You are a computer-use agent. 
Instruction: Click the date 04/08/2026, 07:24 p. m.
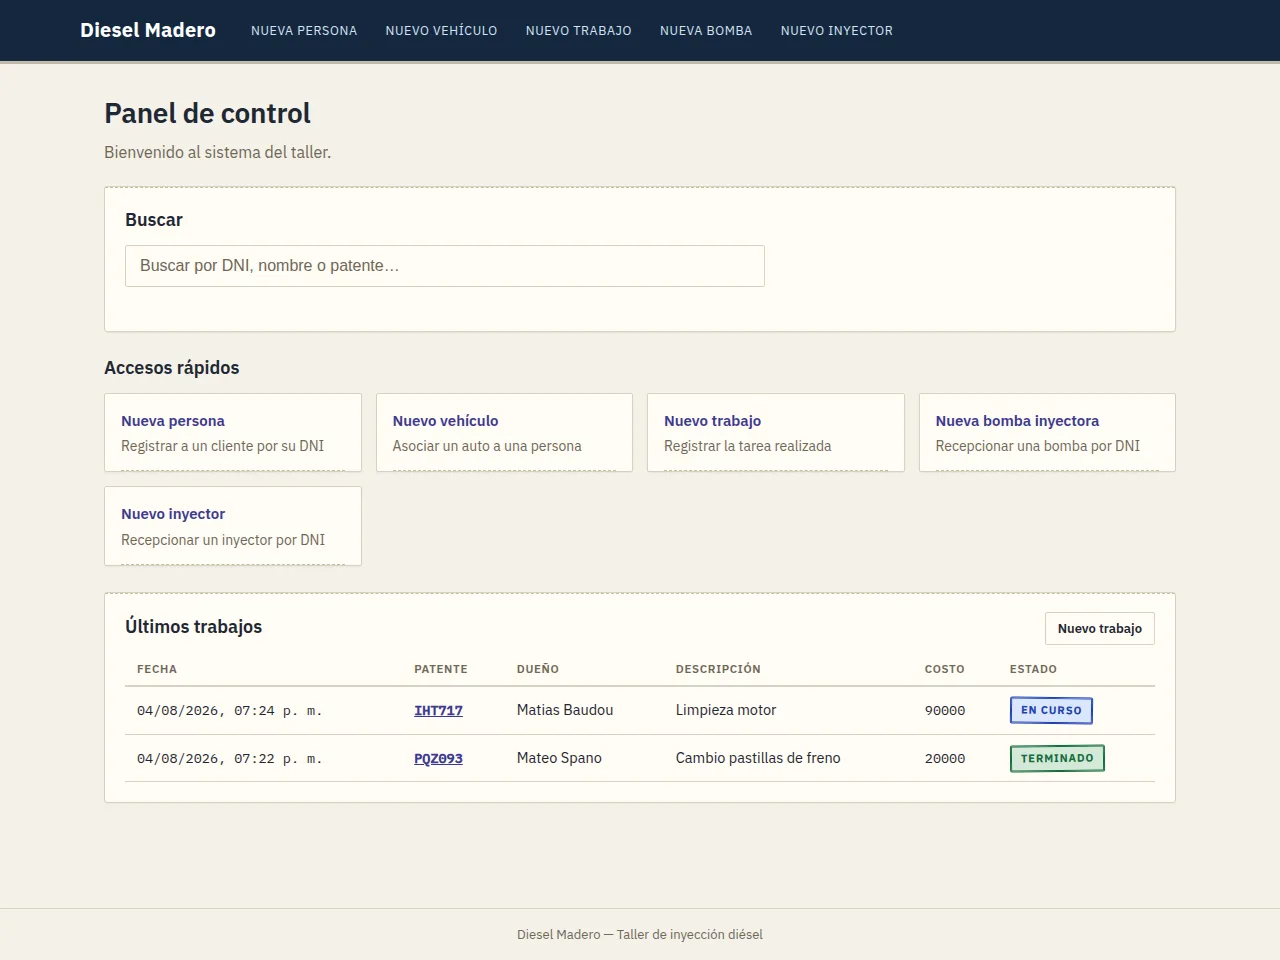point(230,711)
